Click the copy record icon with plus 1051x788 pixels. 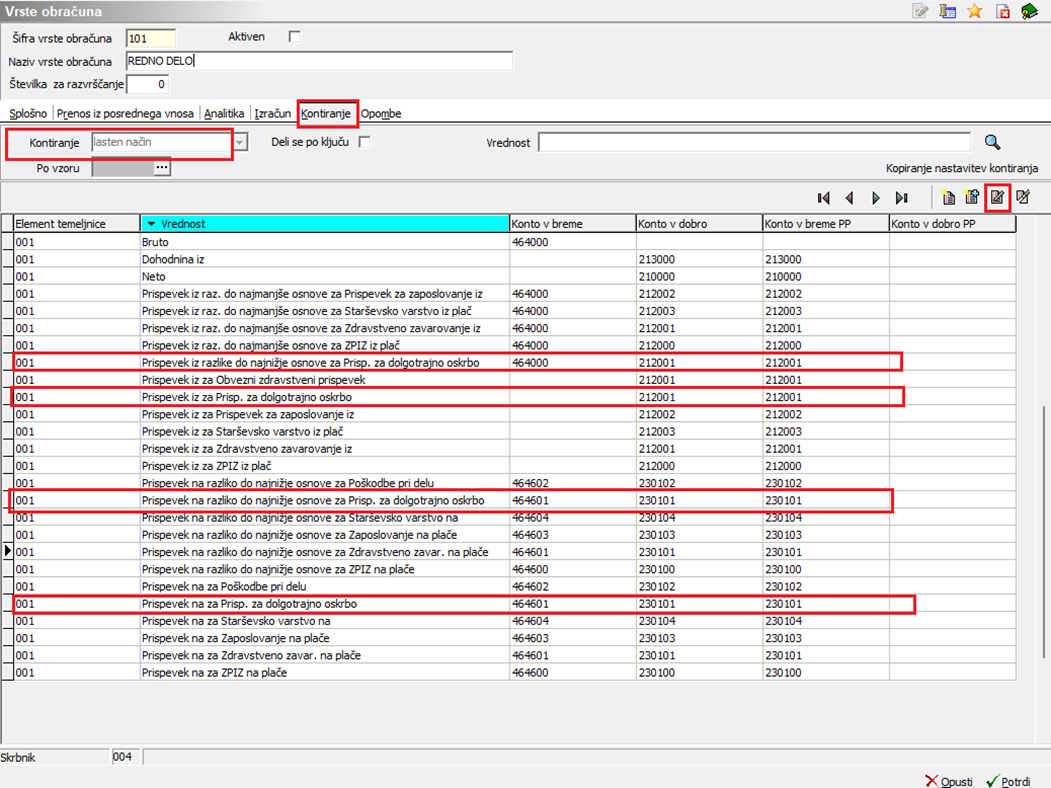(972, 197)
